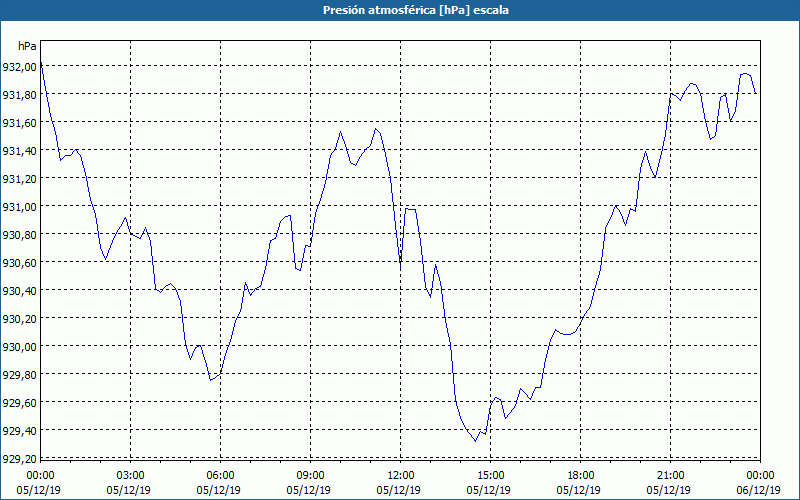Click the 12:00 time axis label
Viewport: 800px width, 500px height.
pyautogui.click(x=401, y=476)
